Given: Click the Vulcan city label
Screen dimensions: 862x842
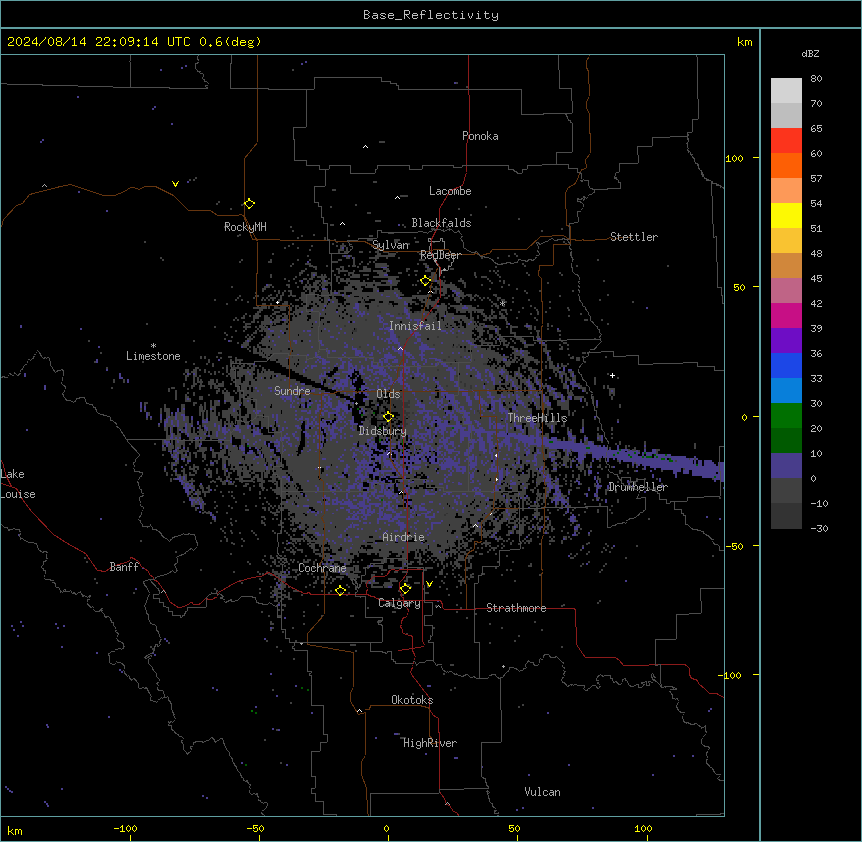Looking at the screenshot, I should click(542, 792).
